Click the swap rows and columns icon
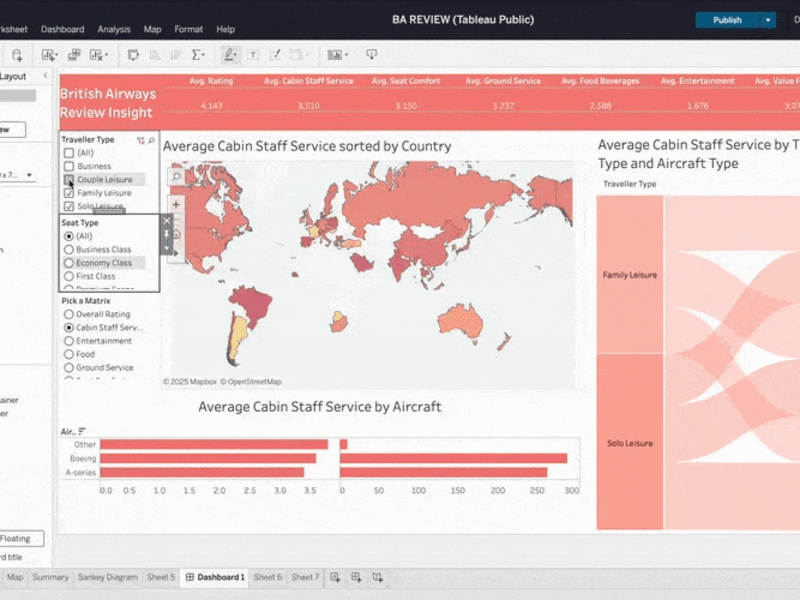The image size is (800, 600). point(133,55)
